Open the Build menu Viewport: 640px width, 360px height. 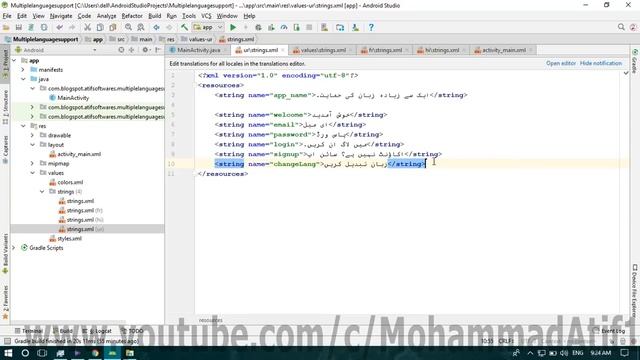(154, 16)
